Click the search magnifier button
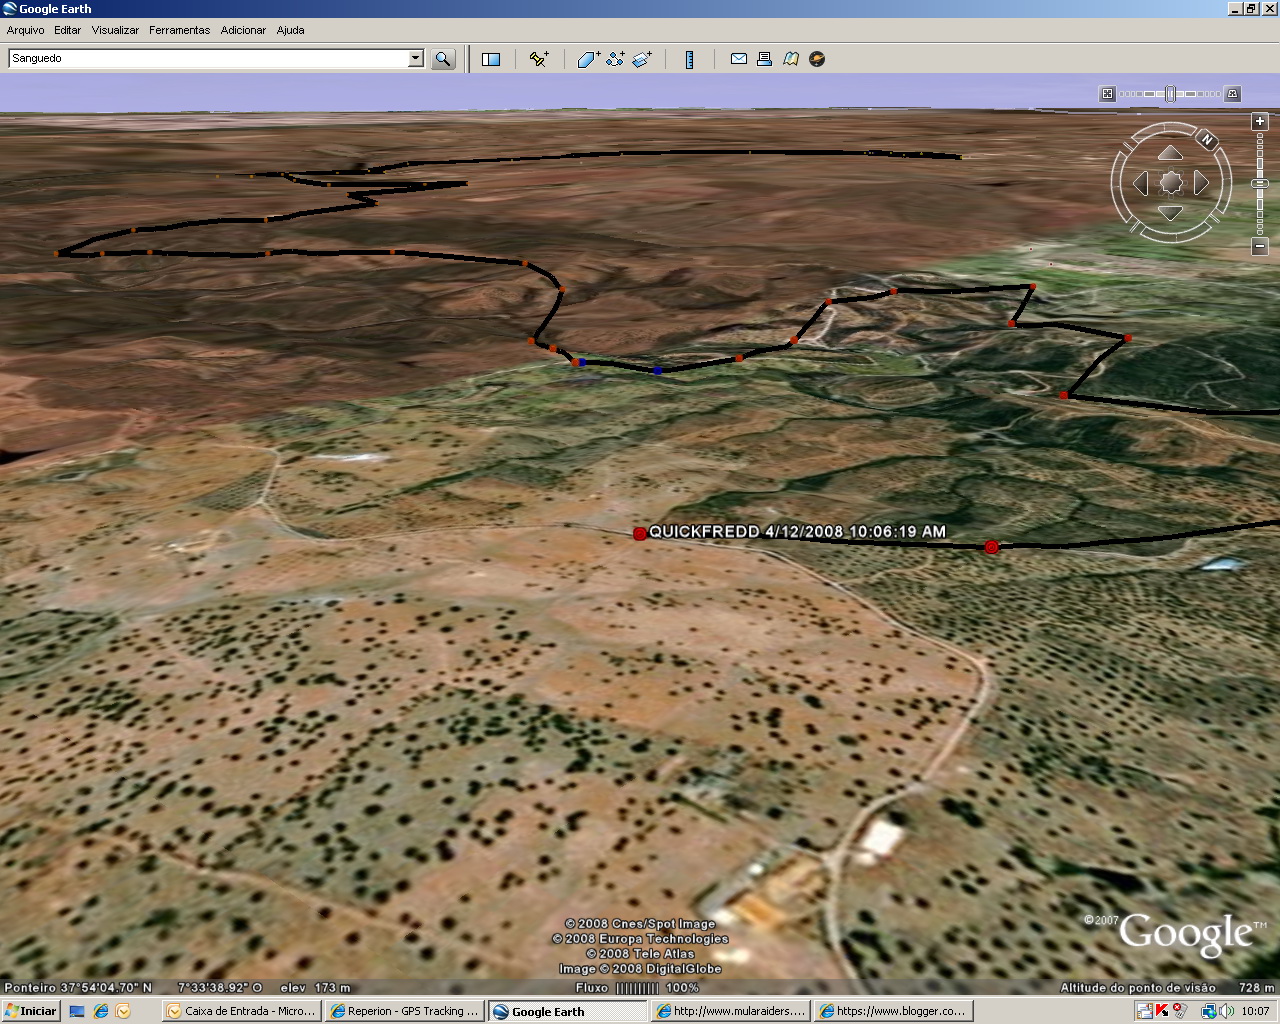Screen dimensions: 1280x1024 click(443, 59)
